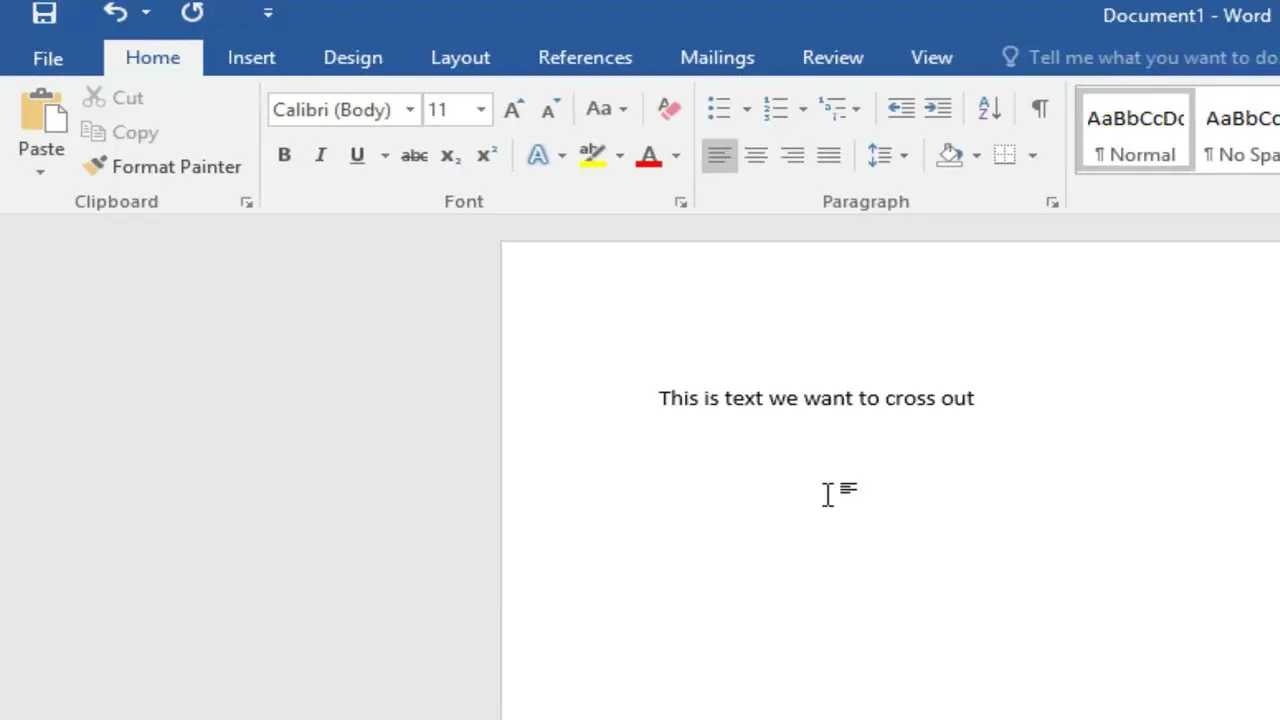Apply the red Font Color swatch
Screen dimensions: 1280x720
pos(649,156)
